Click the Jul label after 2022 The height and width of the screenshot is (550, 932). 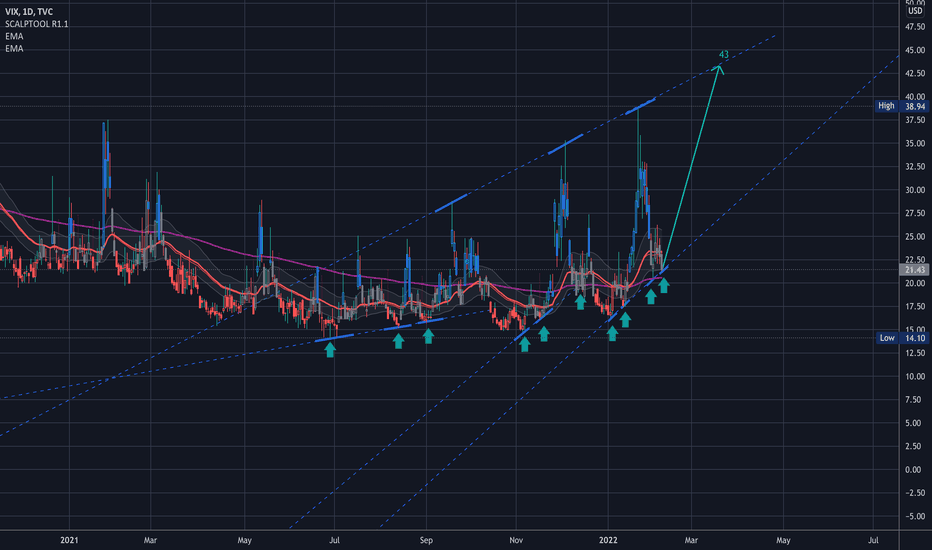[873, 540]
